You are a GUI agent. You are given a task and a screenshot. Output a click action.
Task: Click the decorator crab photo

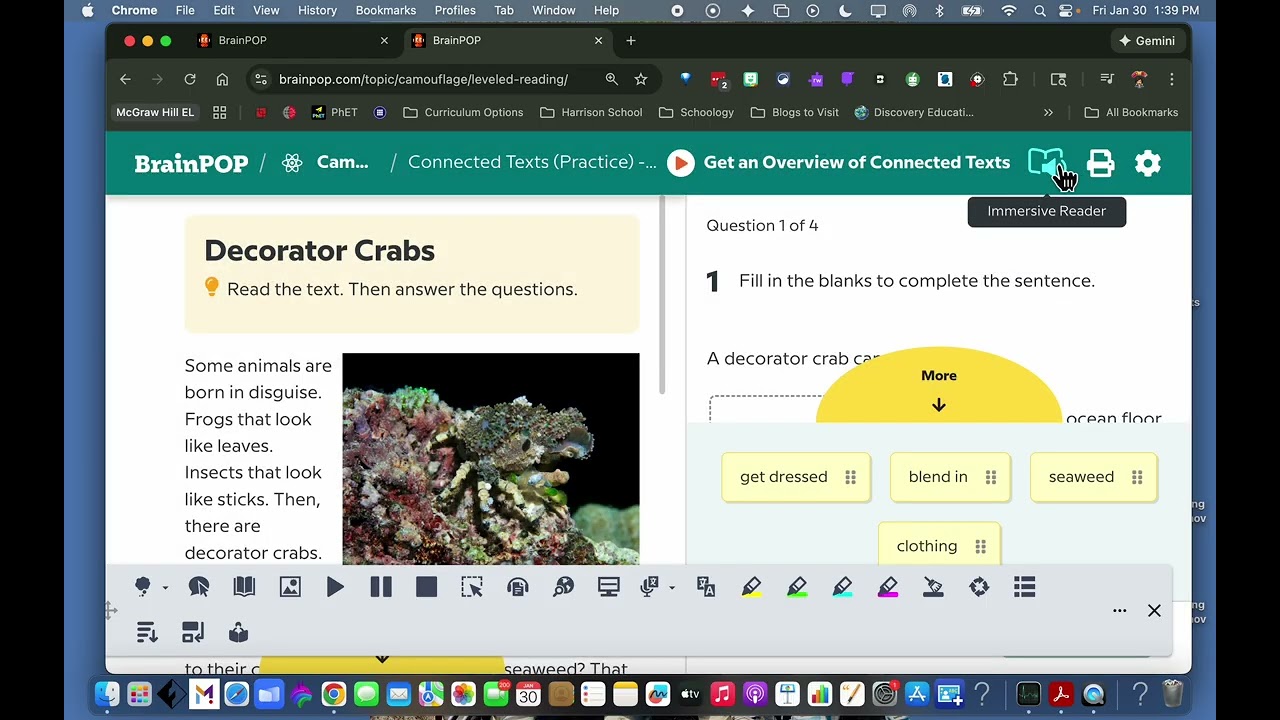pyautogui.click(x=491, y=459)
